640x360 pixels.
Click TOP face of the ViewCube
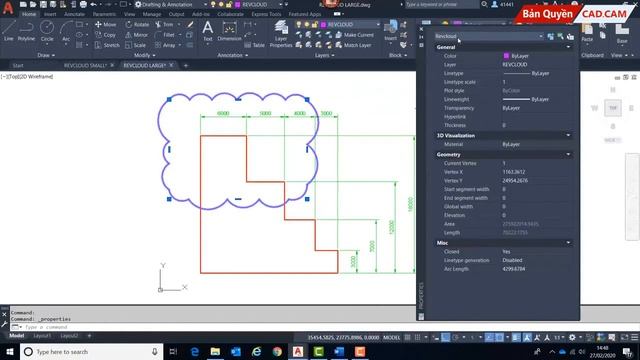coord(613,108)
